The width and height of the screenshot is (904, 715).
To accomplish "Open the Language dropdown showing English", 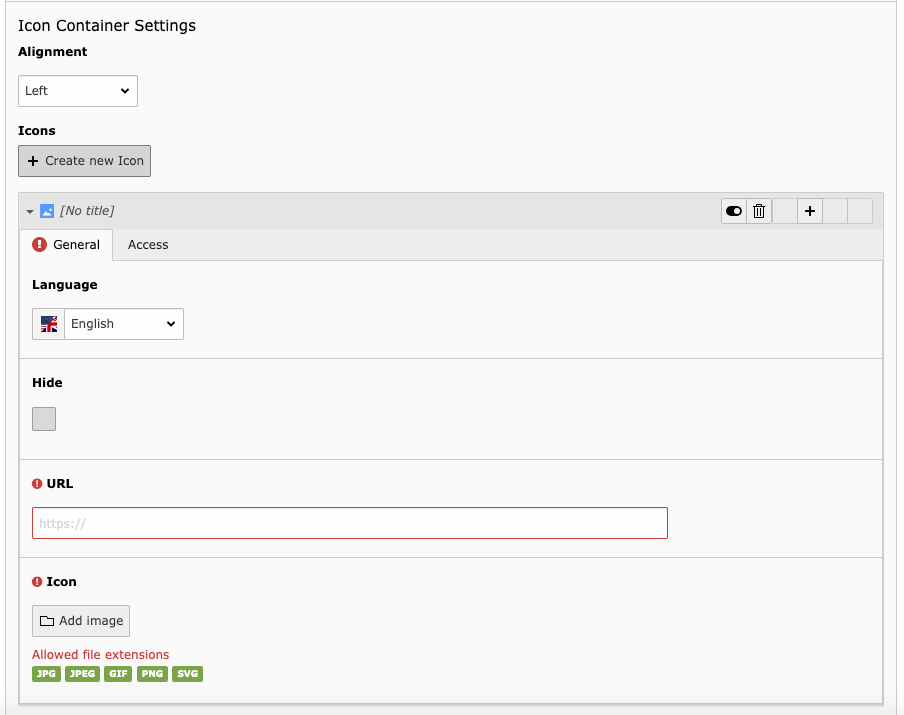I will (123, 324).
